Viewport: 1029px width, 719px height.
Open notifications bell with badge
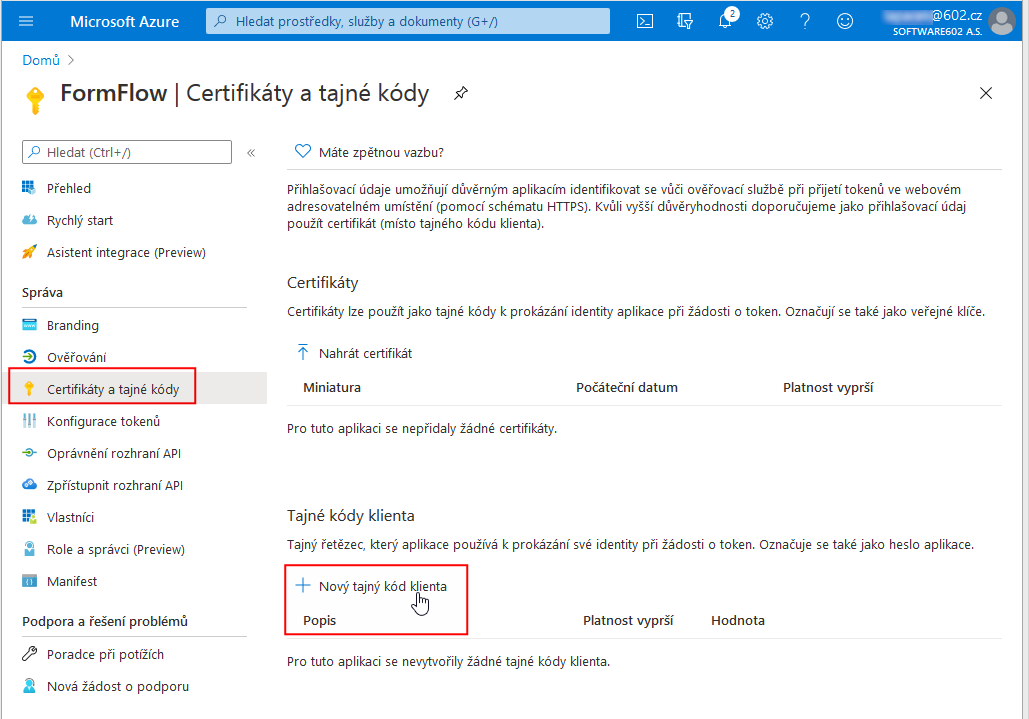tap(726, 21)
